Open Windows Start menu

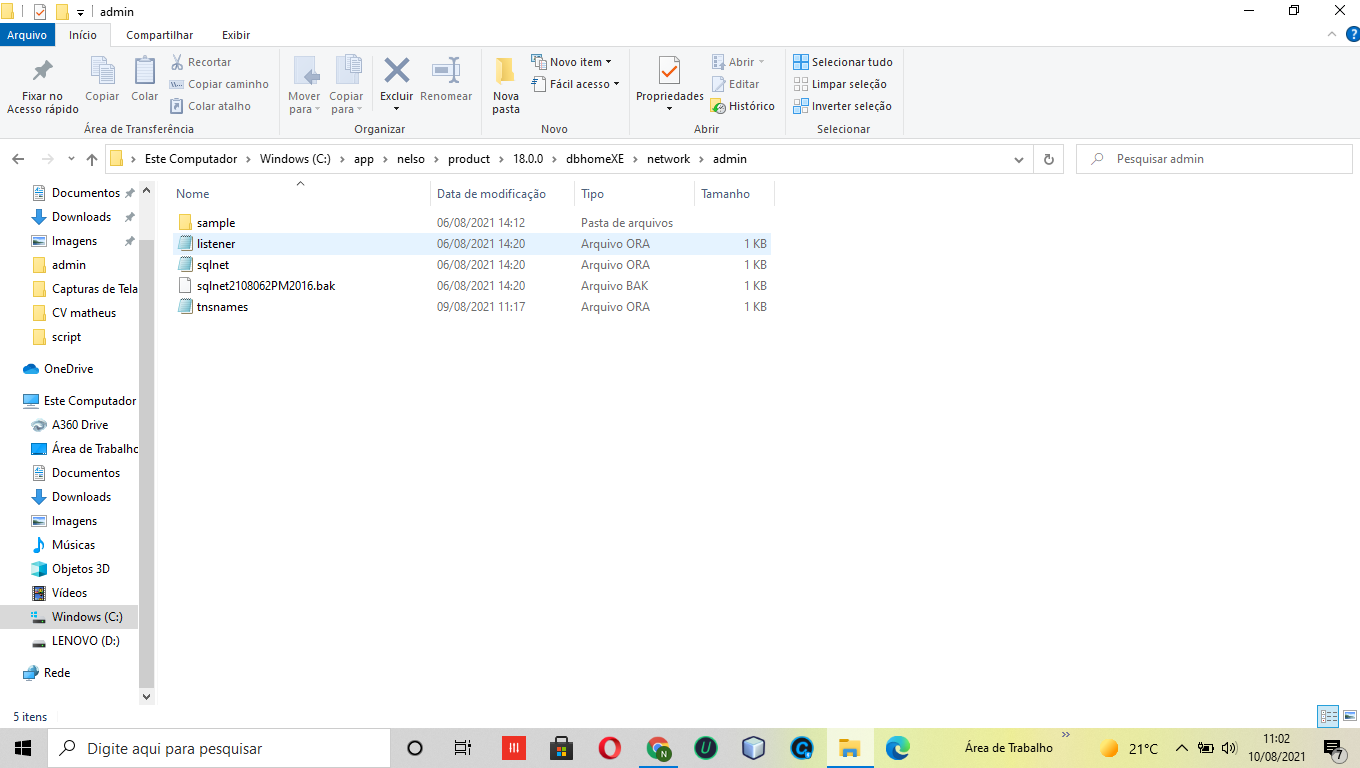tap(23, 748)
